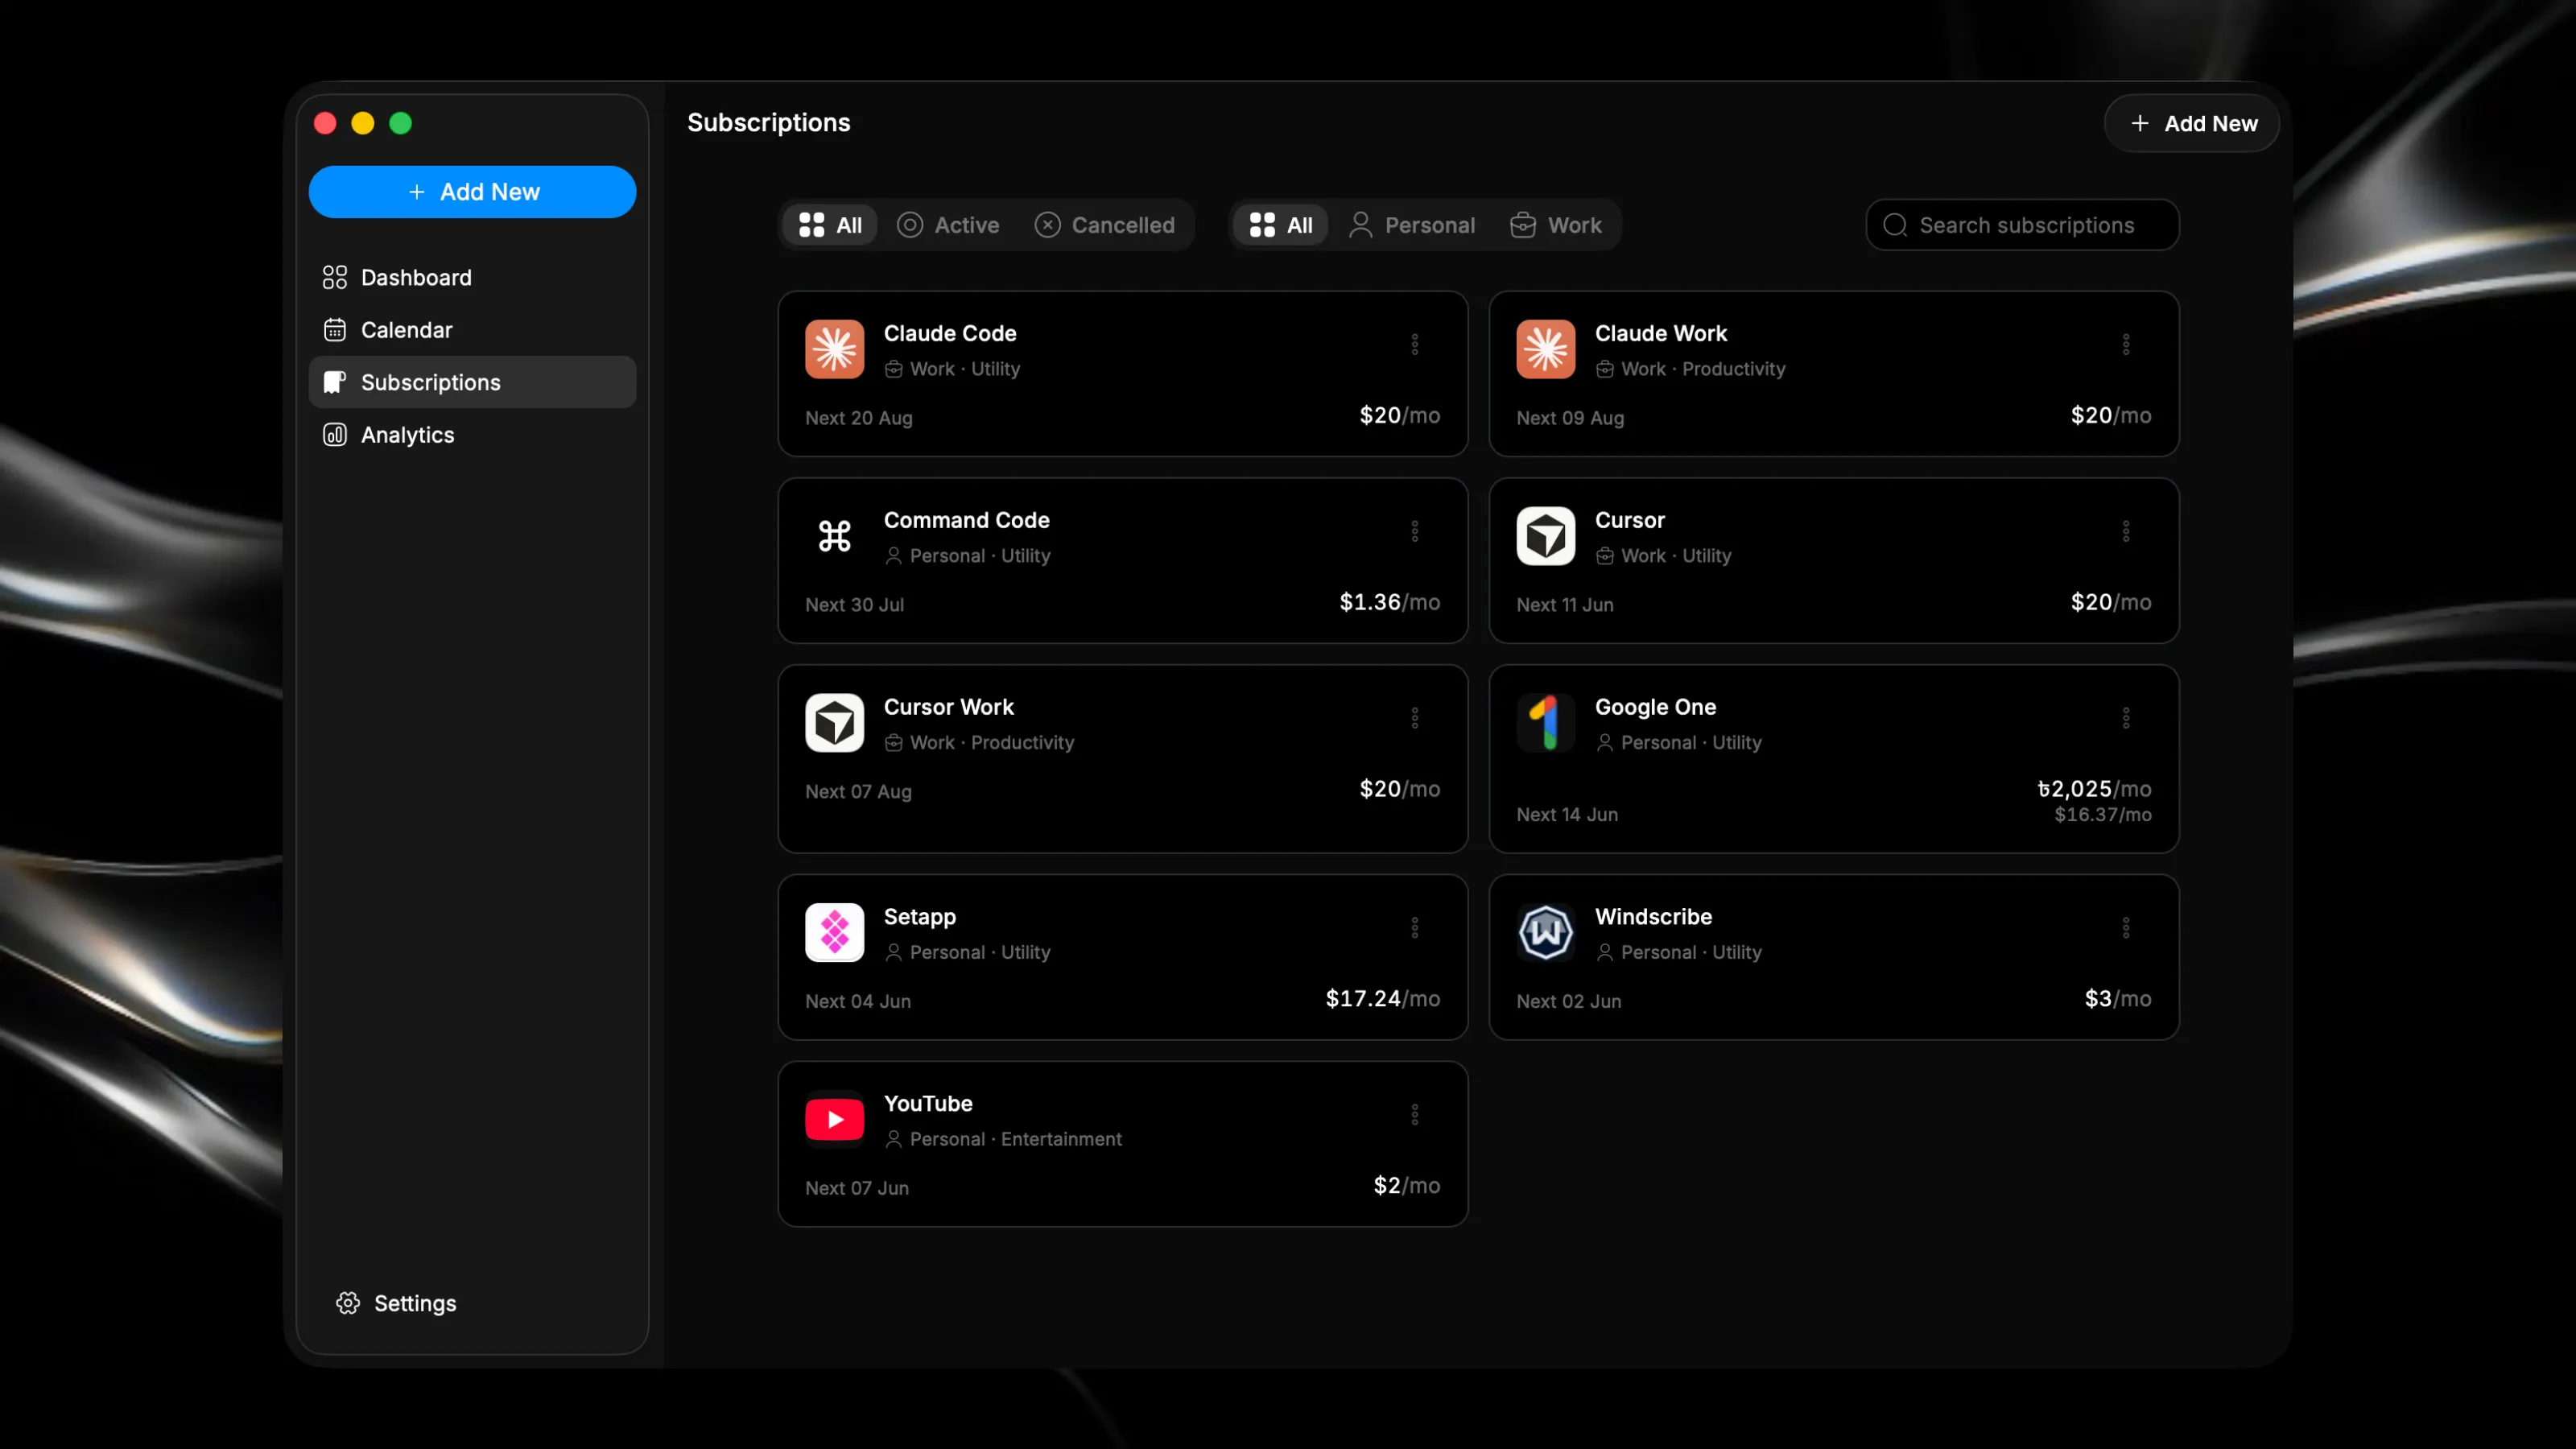Viewport: 2576px width, 1449px height.
Task: Click the Google One app icon
Action: [x=1545, y=723]
